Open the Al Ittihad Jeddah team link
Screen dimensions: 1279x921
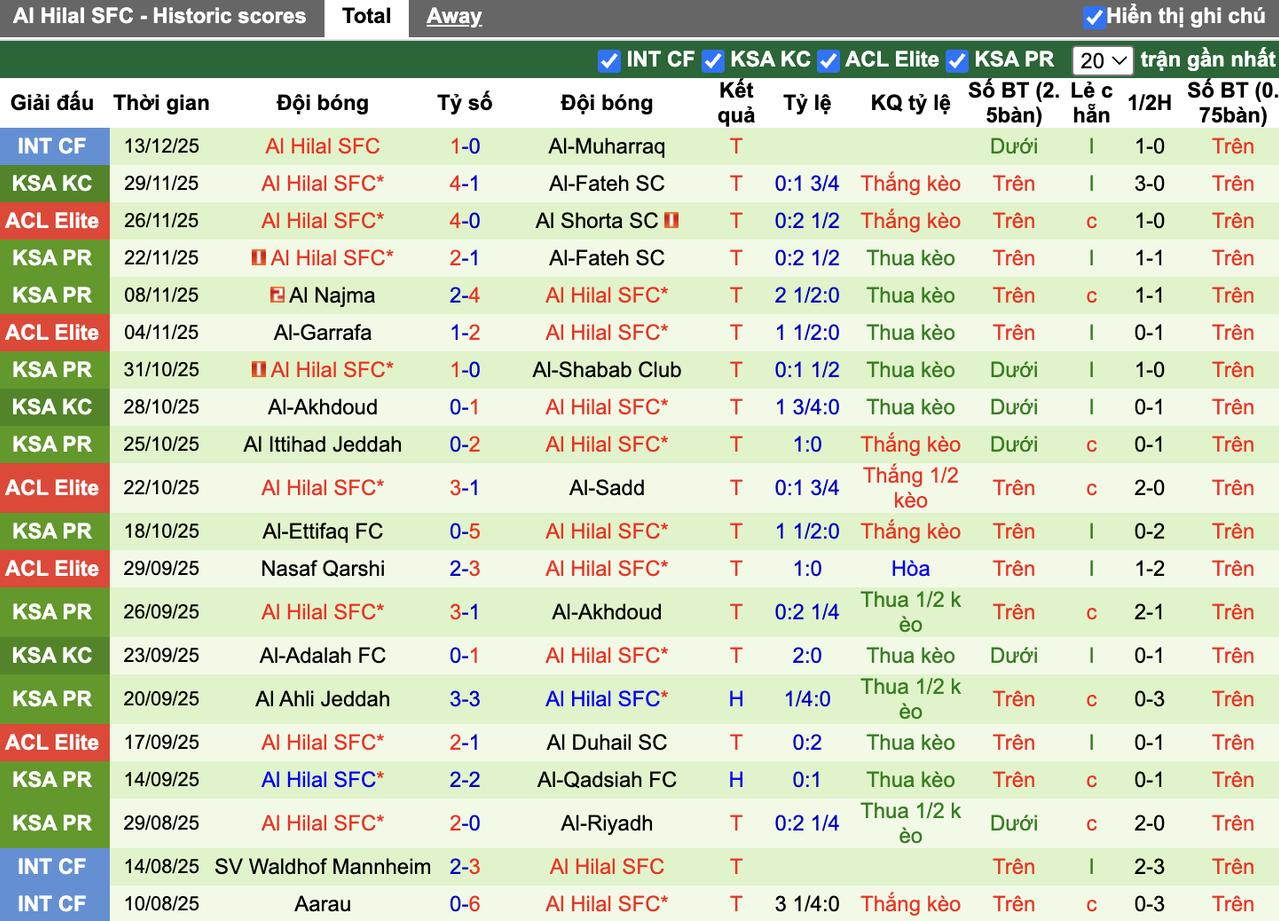tap(322, 444)
